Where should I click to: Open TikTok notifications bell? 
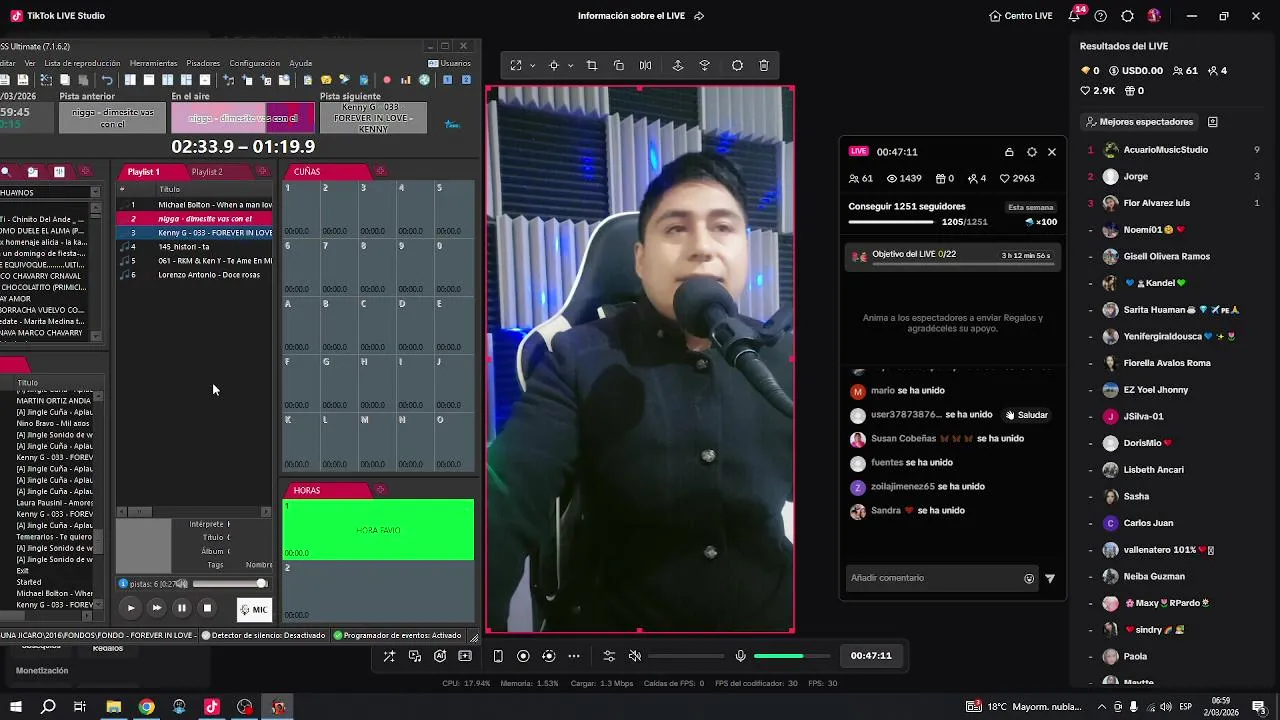pos(1075,16)
